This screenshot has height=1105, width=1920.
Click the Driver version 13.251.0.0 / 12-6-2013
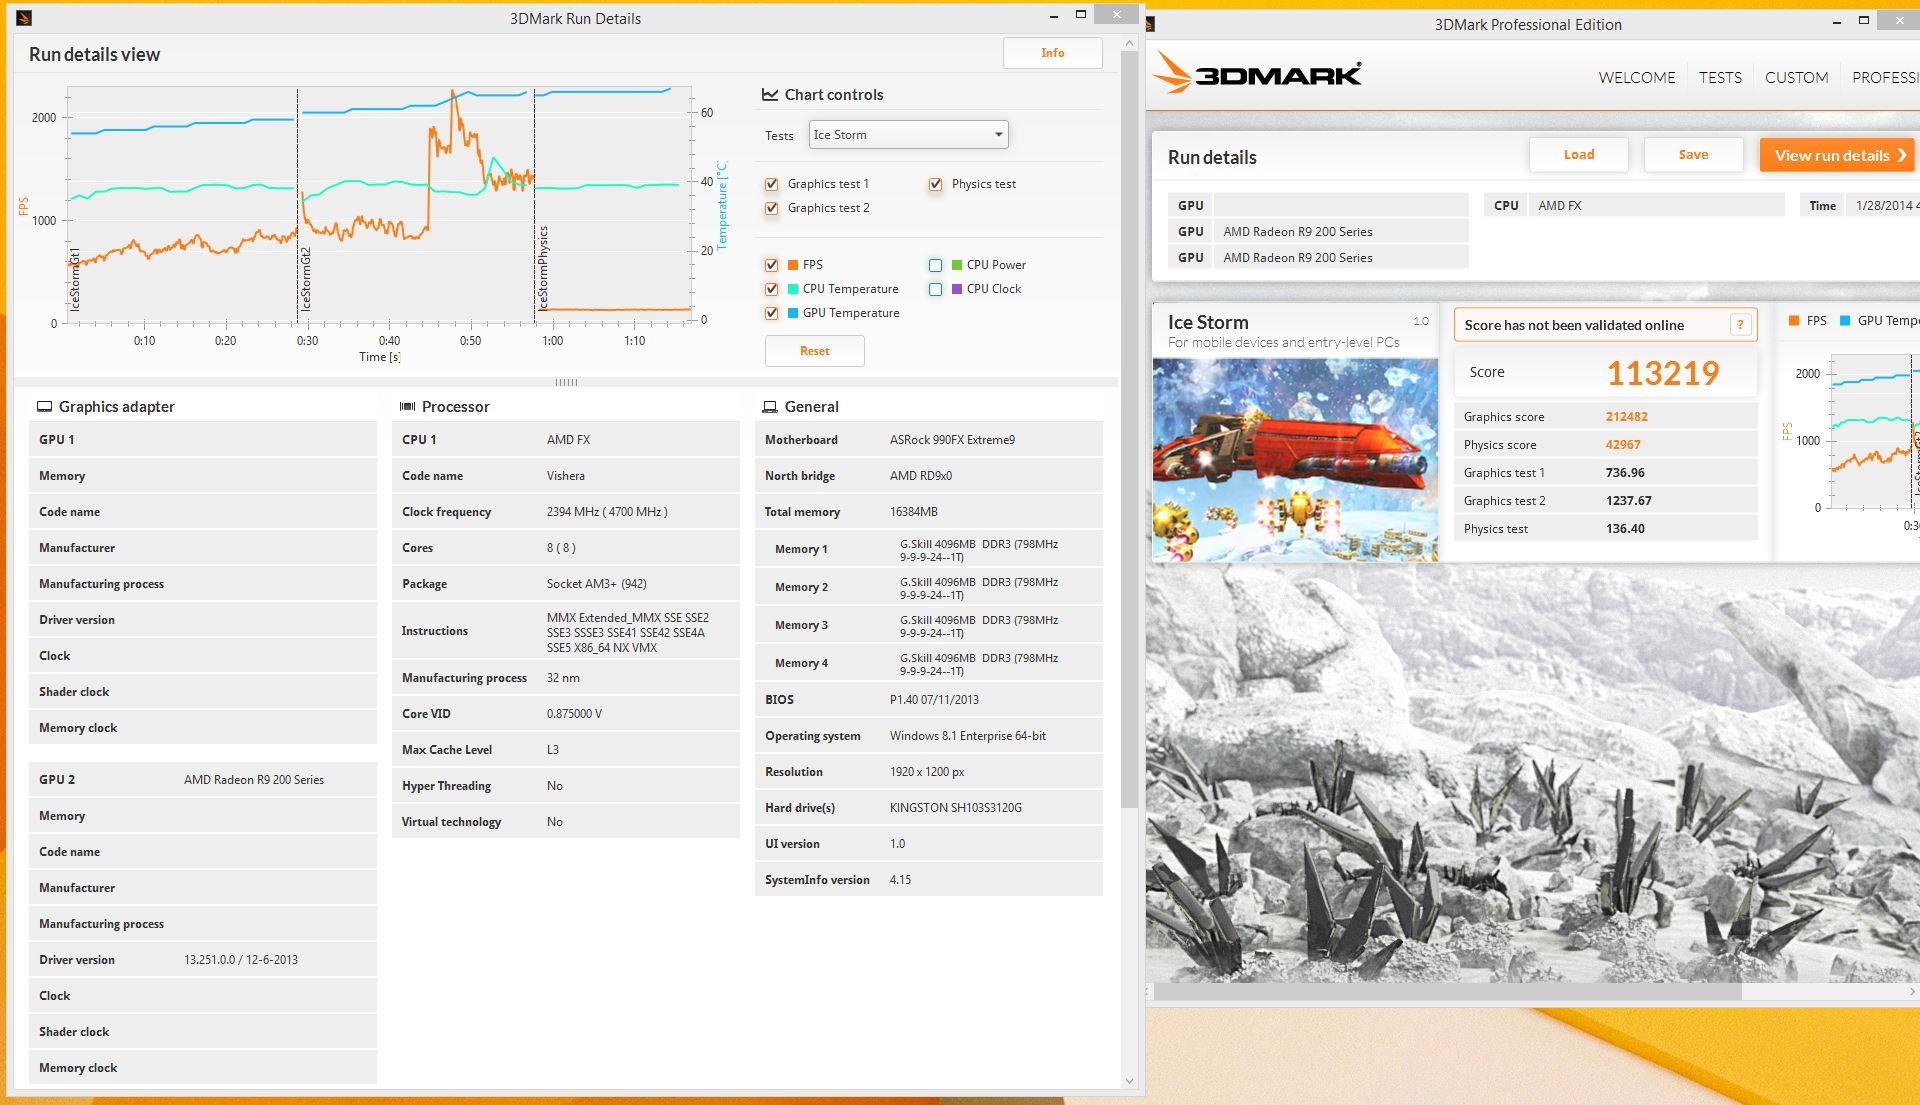pyautogui.click(x=241, y=960)
